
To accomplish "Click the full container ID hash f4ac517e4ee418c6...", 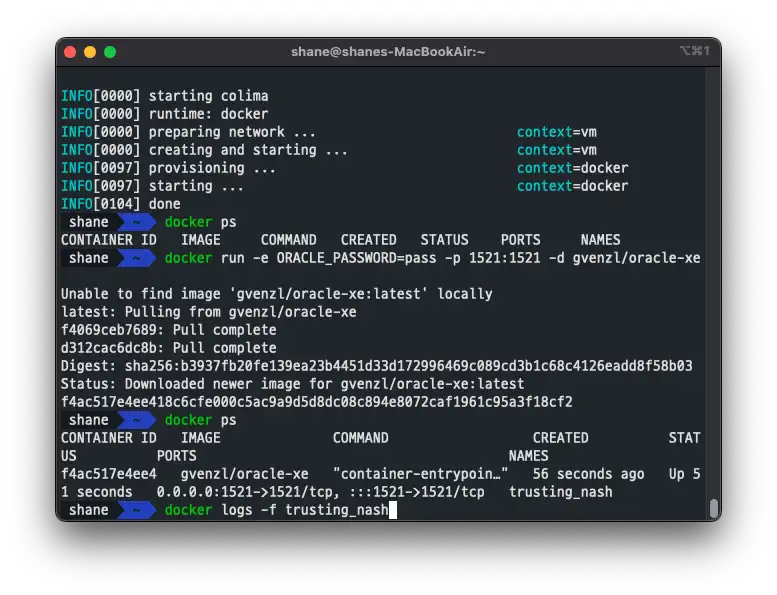I will (x=317, y=402).
